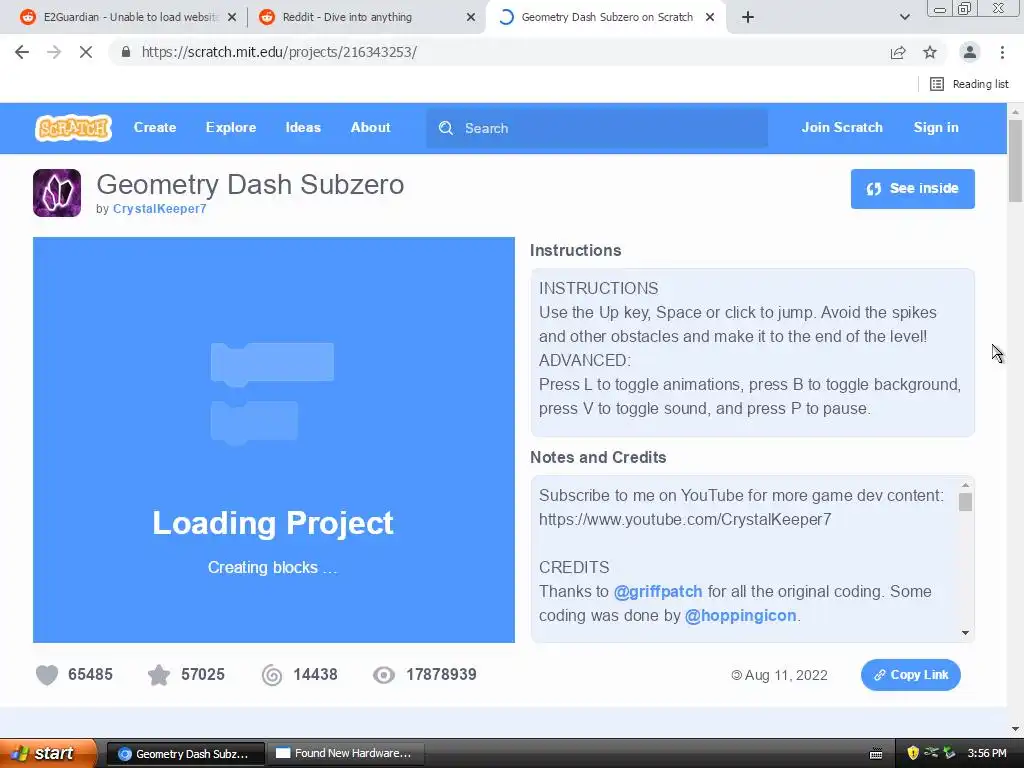Close the Geometry Dash Subzero tab
The height and width of the screenshot is (768, 1024).
click(x=710, y=18)
